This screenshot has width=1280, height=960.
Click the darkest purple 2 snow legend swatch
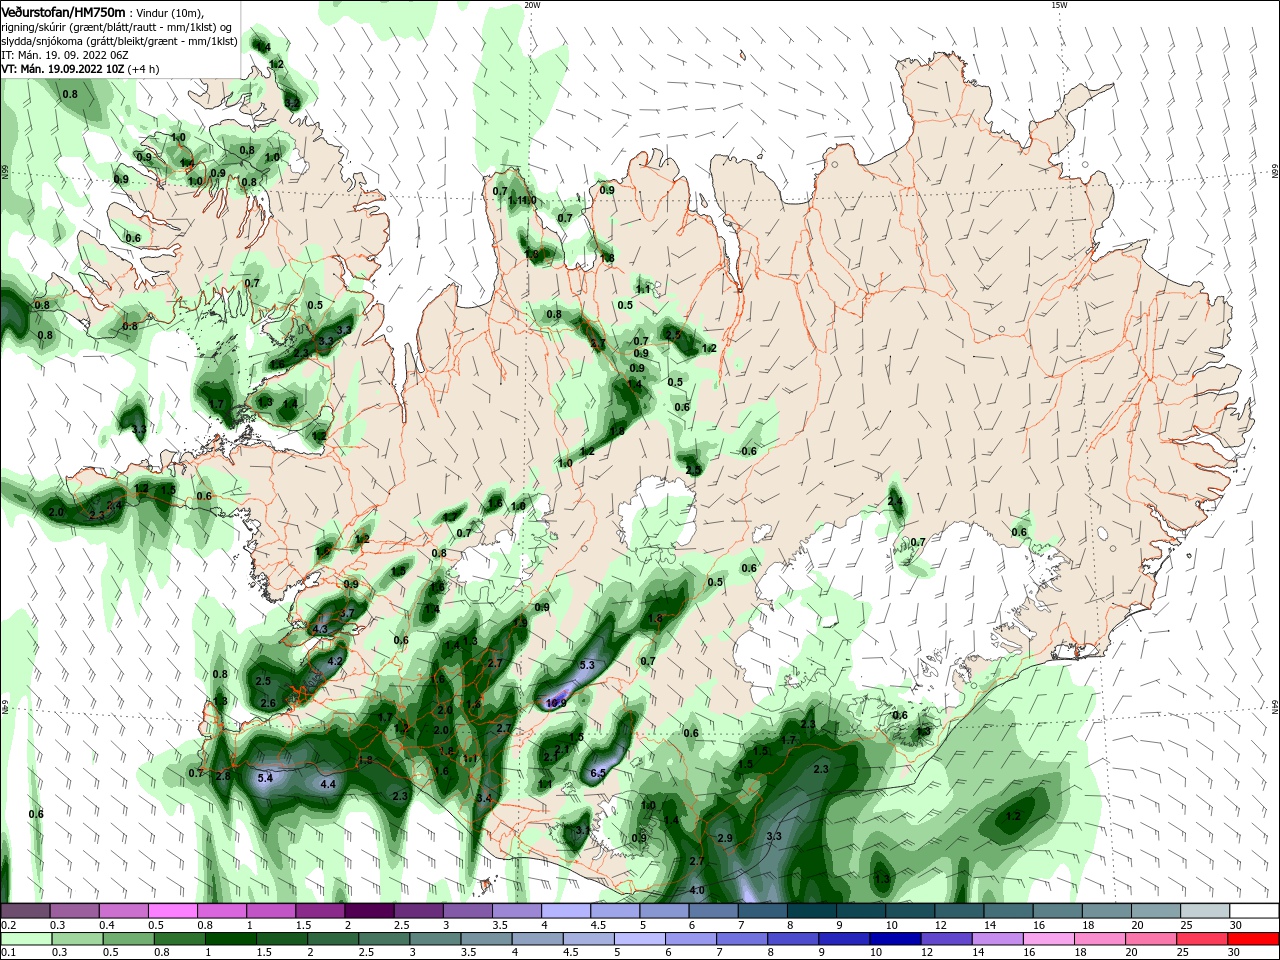(x=369, y=911)
